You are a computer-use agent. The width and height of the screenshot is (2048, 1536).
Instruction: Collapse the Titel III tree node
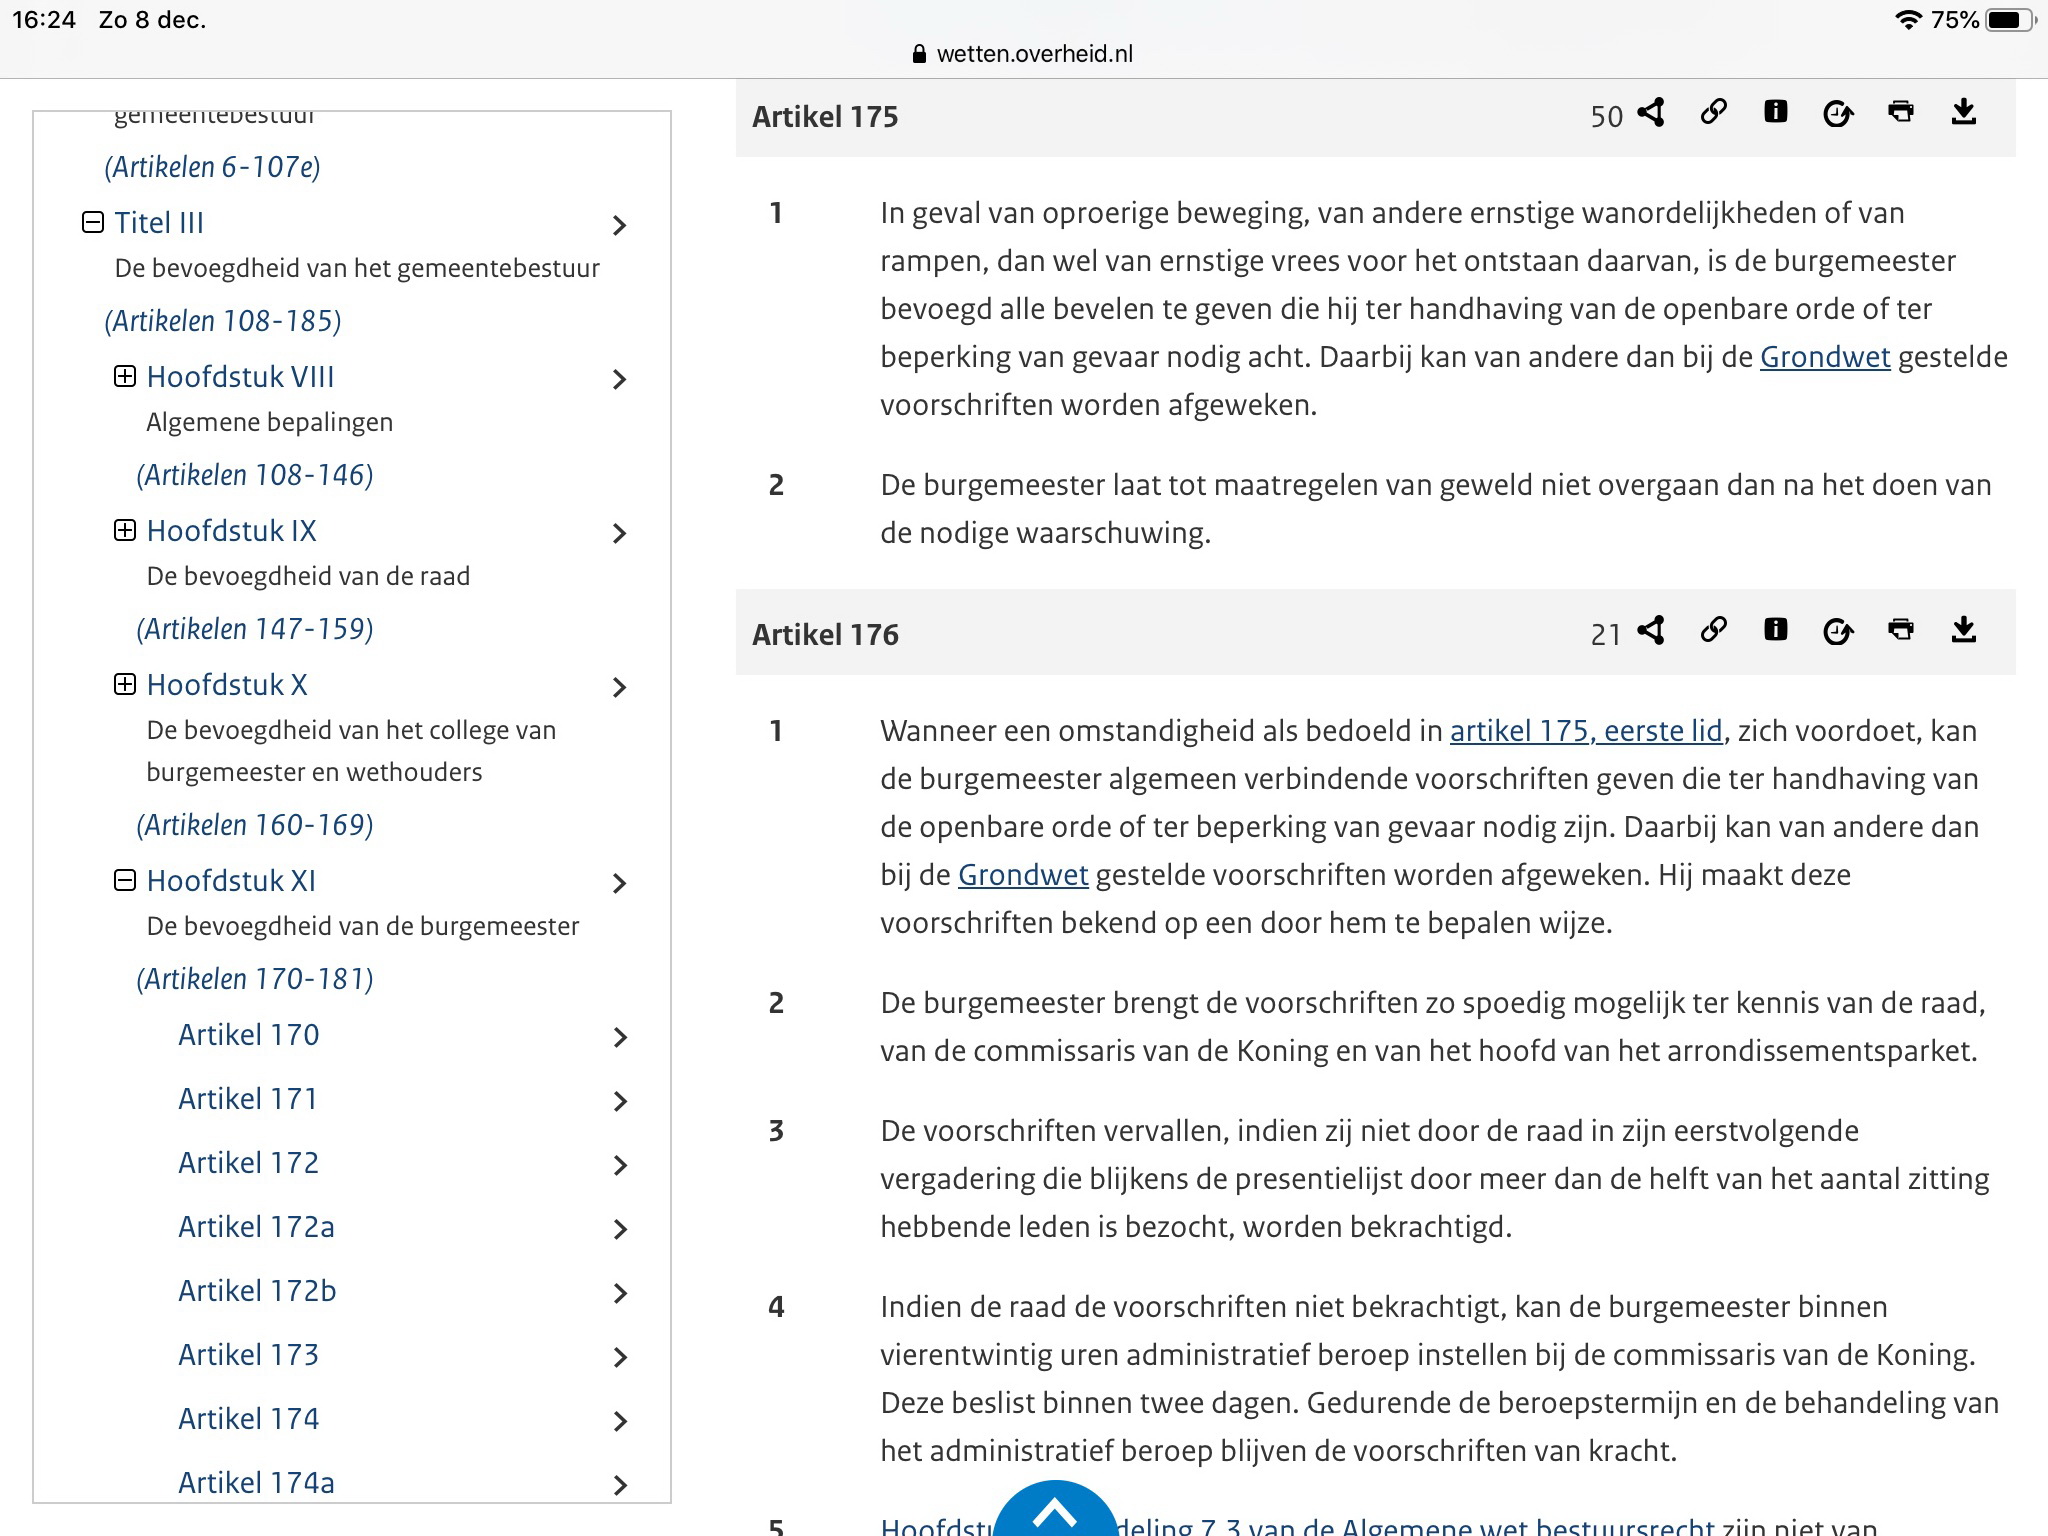point(93,222)
